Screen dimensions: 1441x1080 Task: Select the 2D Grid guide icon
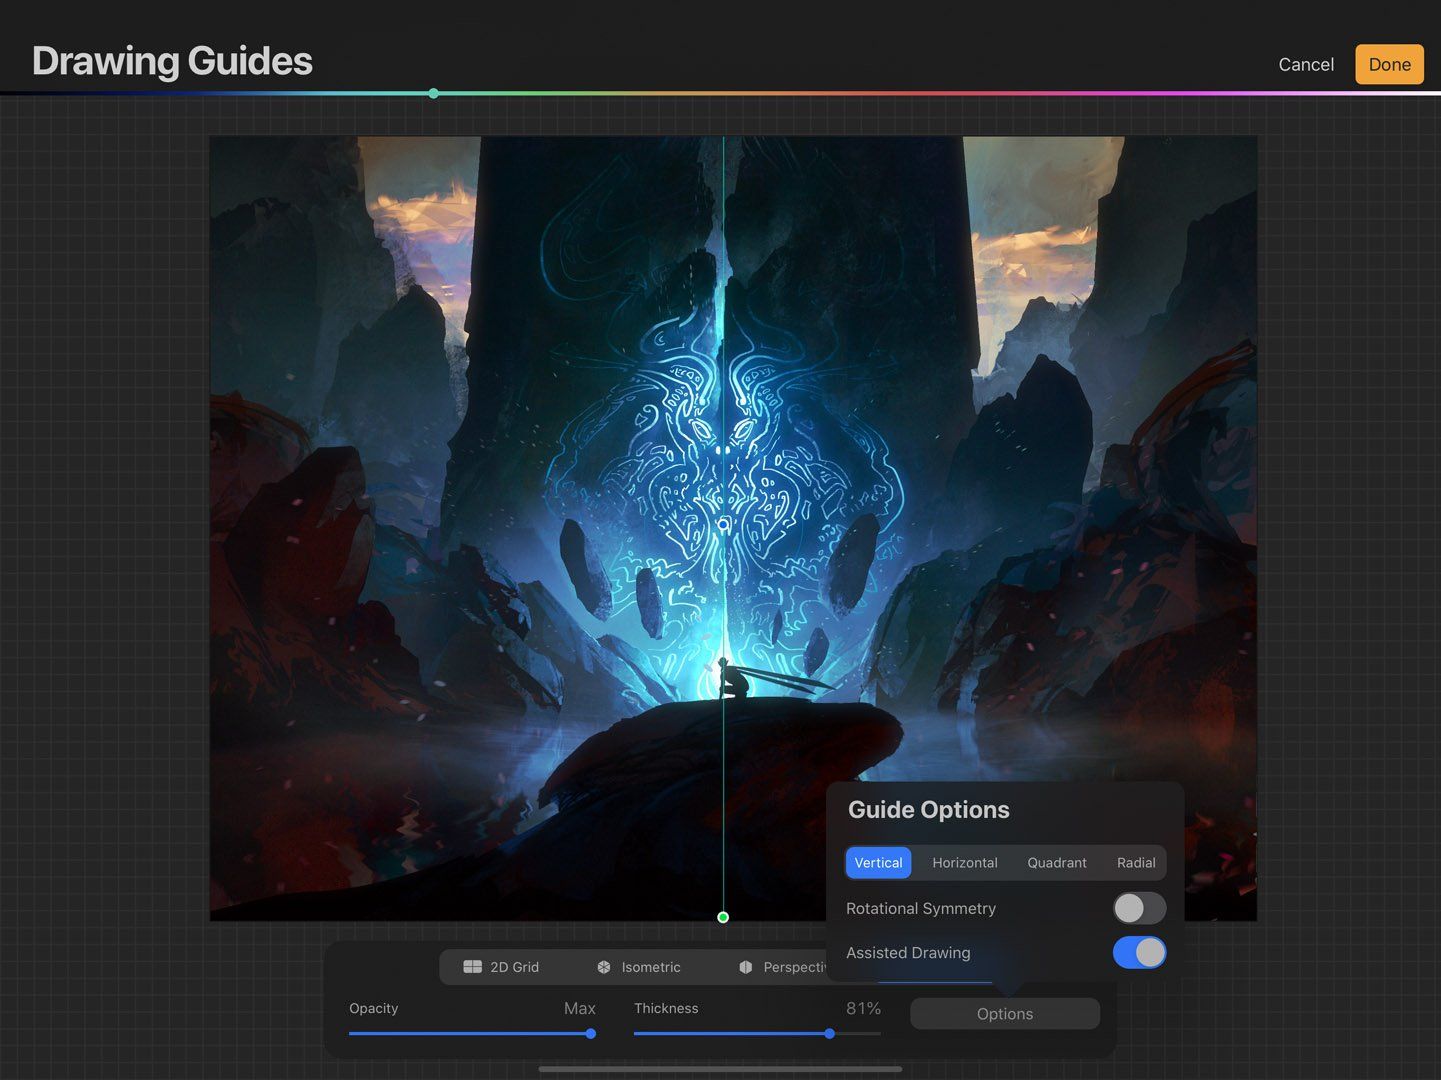click(473, 967)
